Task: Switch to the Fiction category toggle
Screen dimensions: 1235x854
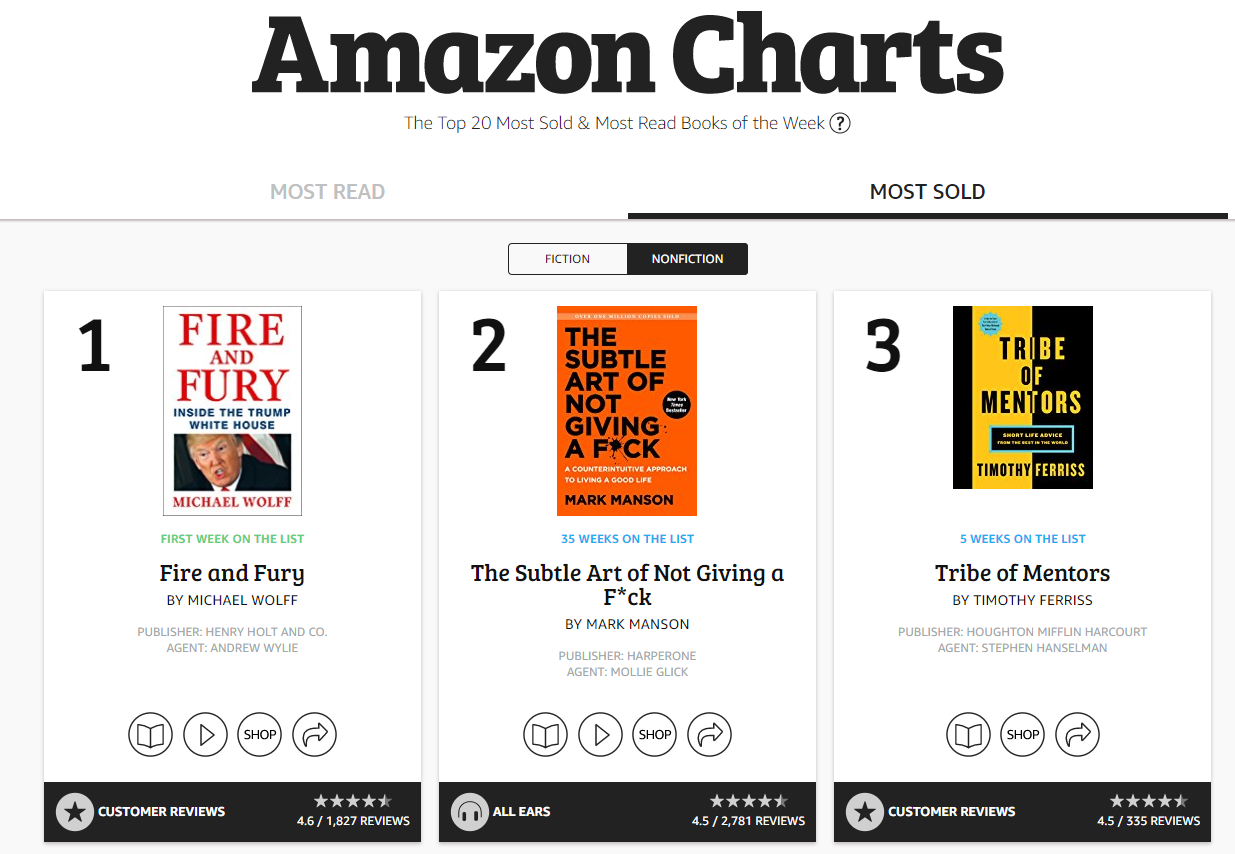Action: (x=568, y=259)
